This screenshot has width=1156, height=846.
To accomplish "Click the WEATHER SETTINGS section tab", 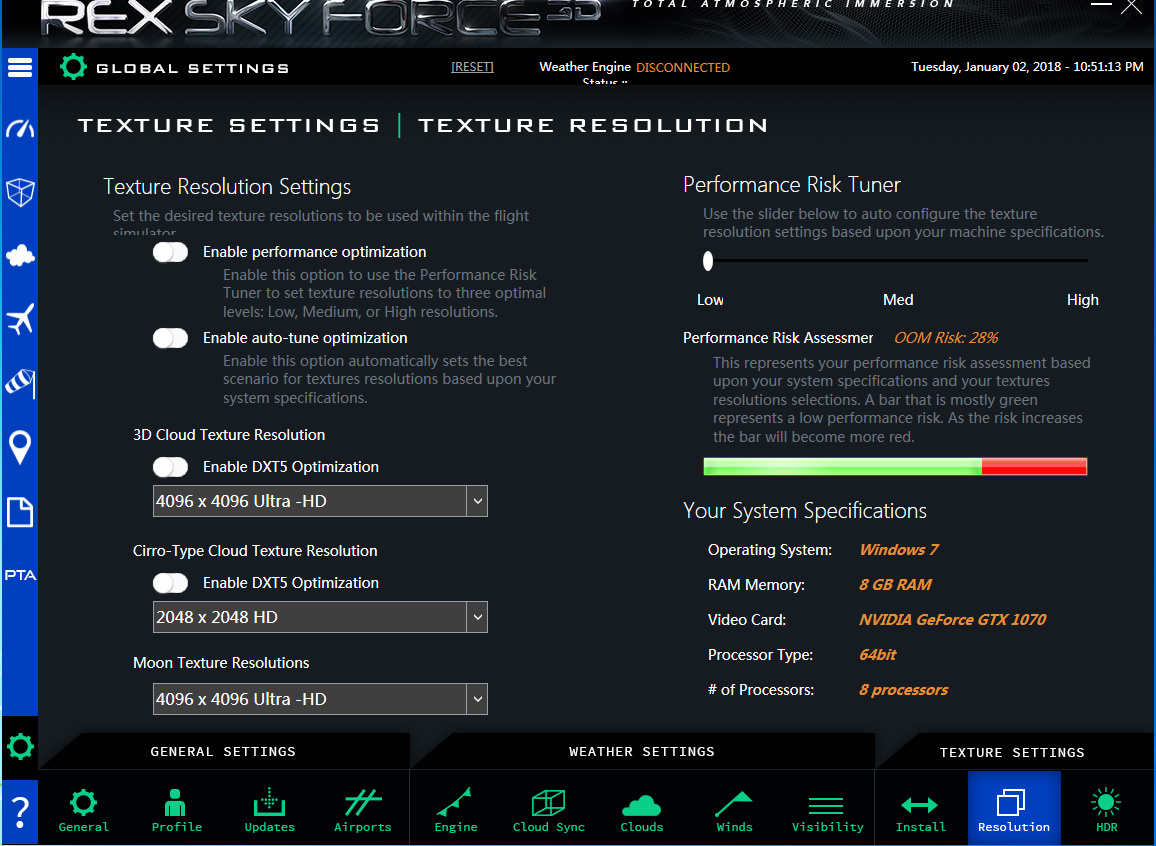I will (641, 752).
